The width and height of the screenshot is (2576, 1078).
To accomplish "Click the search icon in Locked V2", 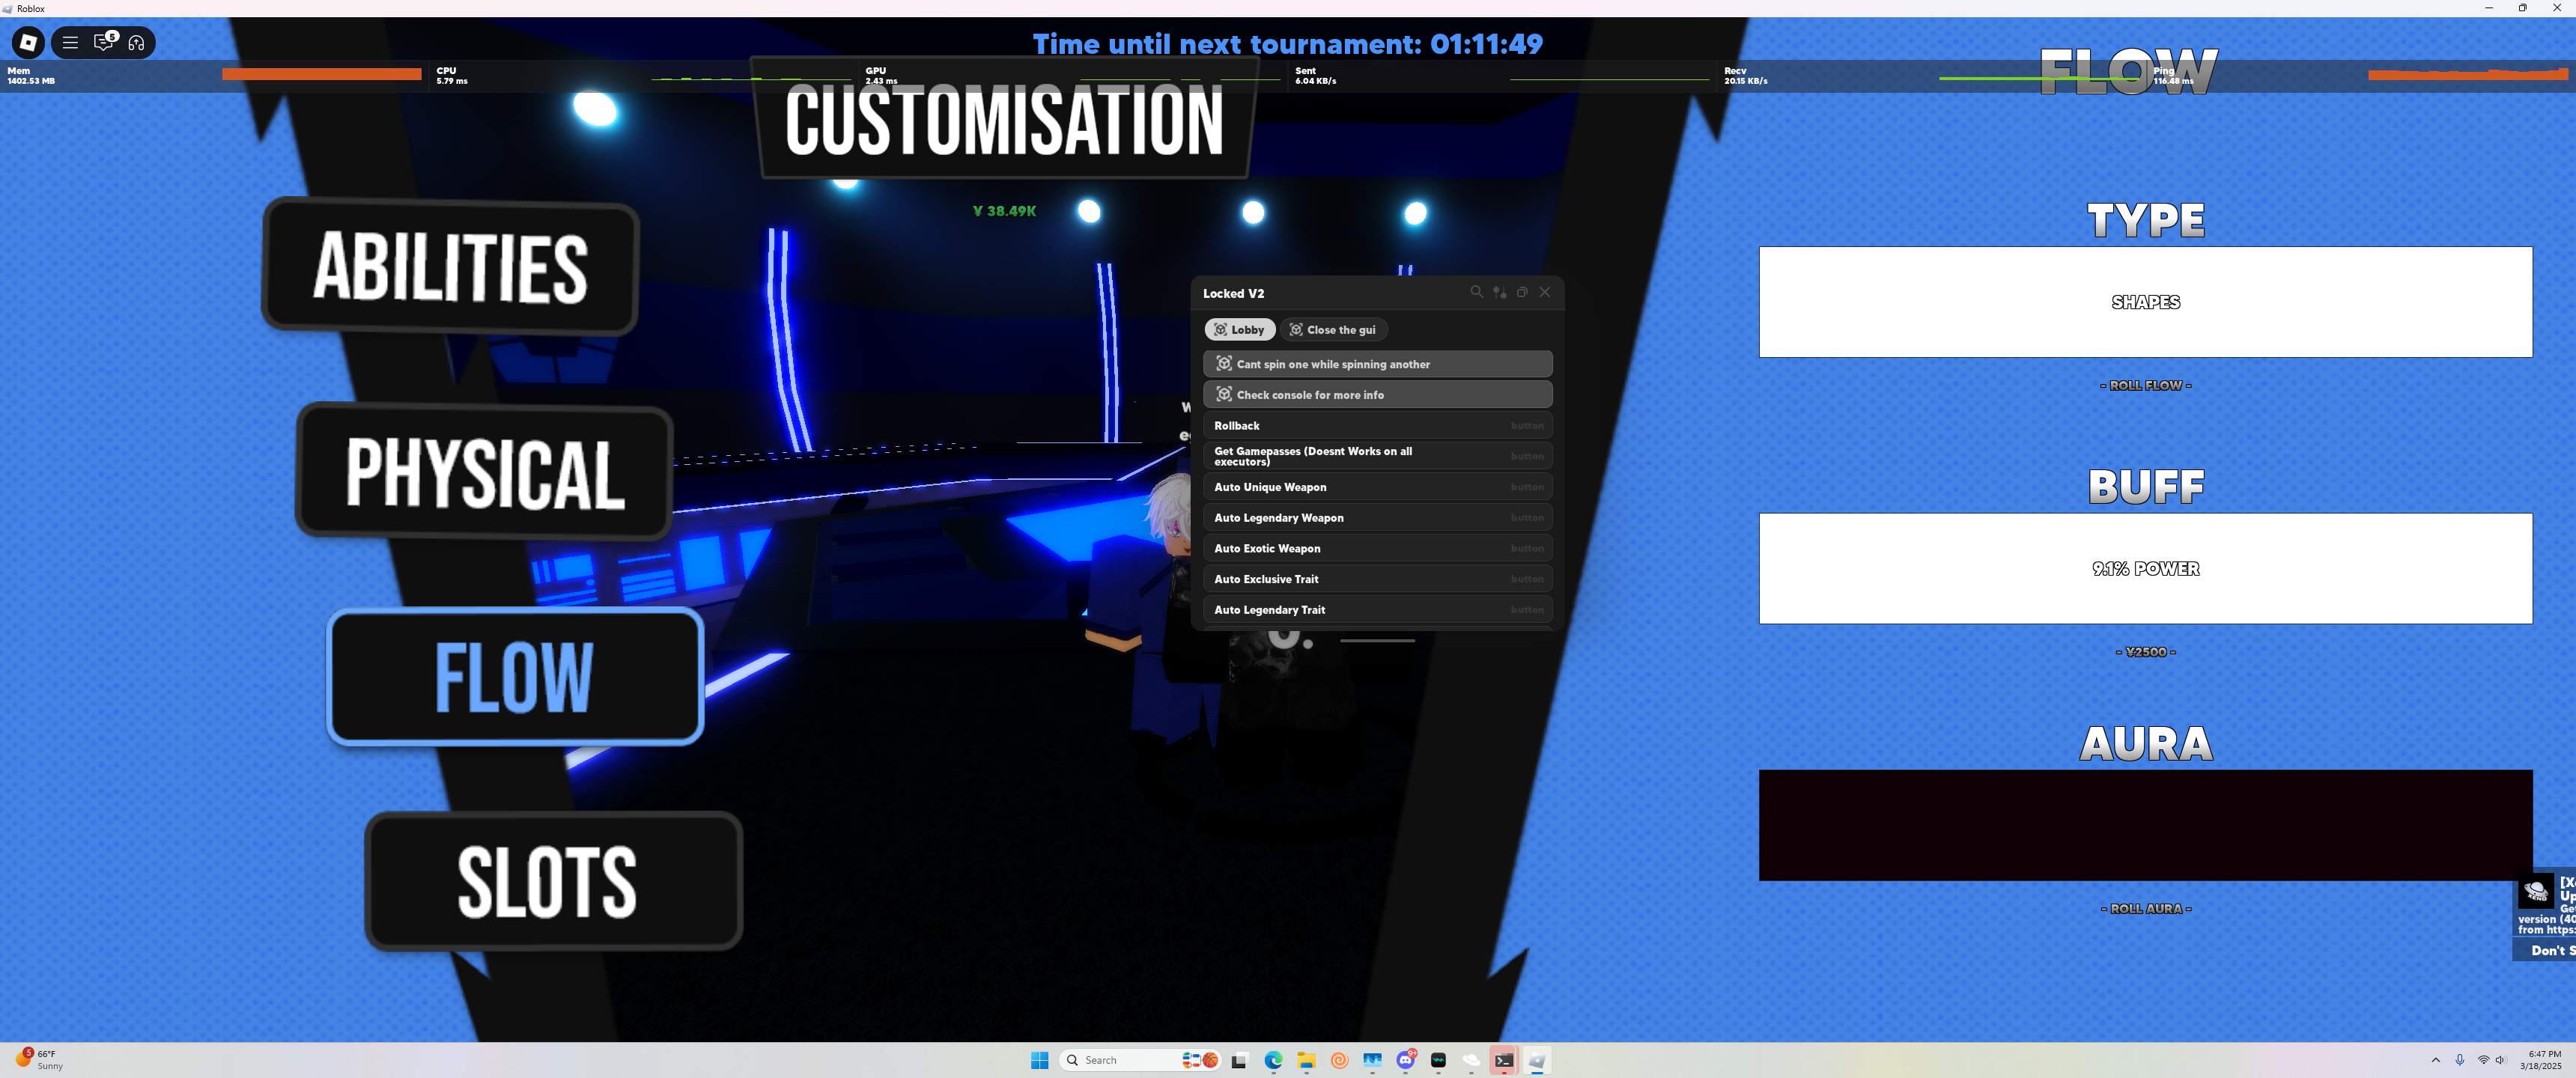I will 1476,292.
